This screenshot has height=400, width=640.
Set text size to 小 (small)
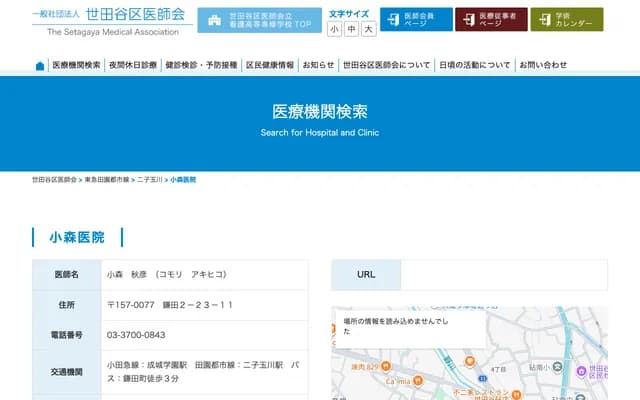coord(333,29)
